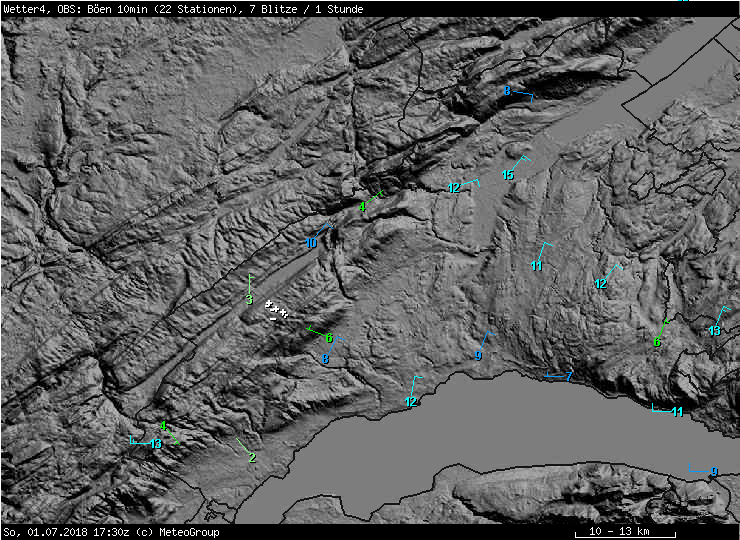
Task: Click the green 4 near blue 10
Action: pyautogui.click(x=362, y=207)
